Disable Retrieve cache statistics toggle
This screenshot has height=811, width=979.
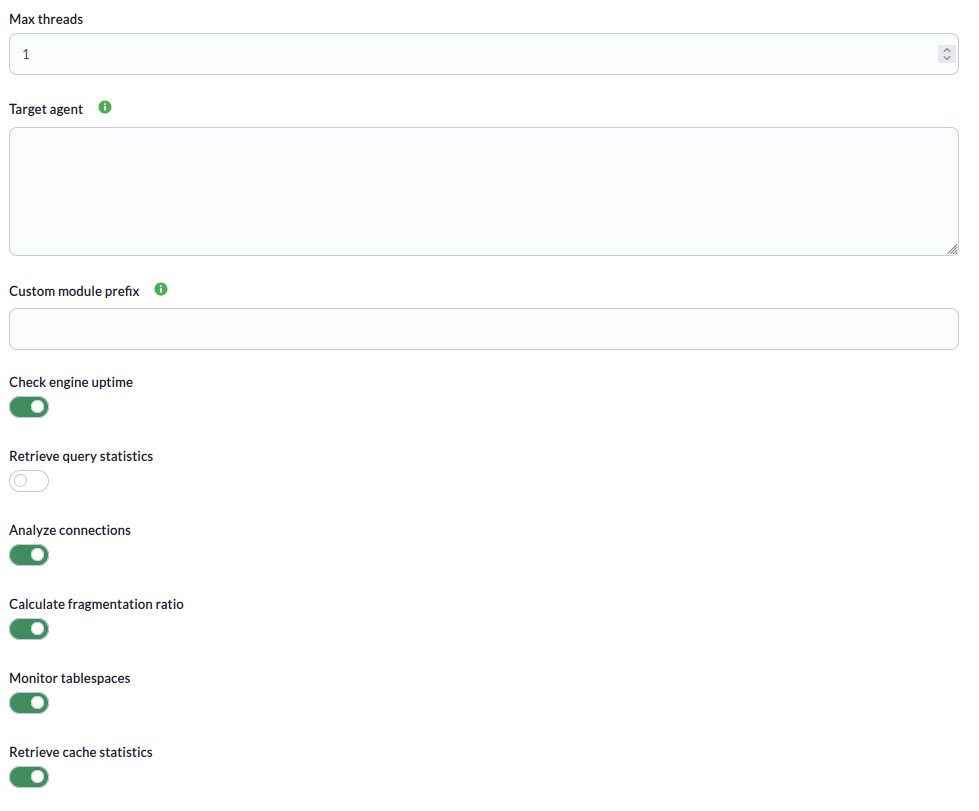[x=29, y=777]
